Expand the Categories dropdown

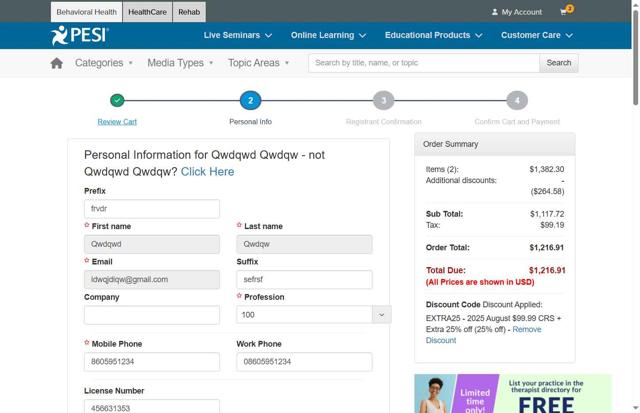(x=104, y=63)
